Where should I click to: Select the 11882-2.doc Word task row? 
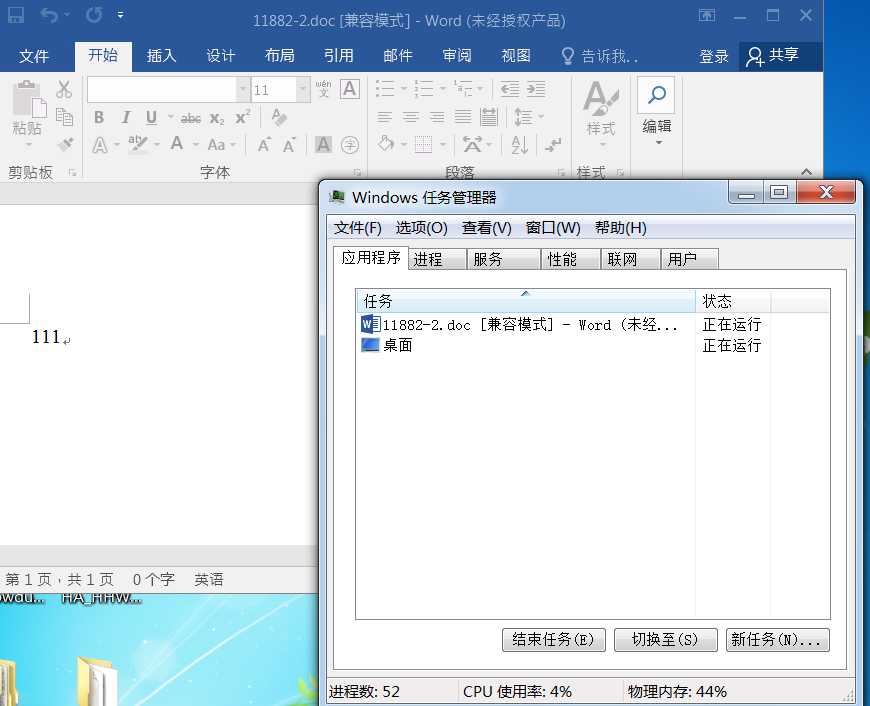tap(593, 325)
